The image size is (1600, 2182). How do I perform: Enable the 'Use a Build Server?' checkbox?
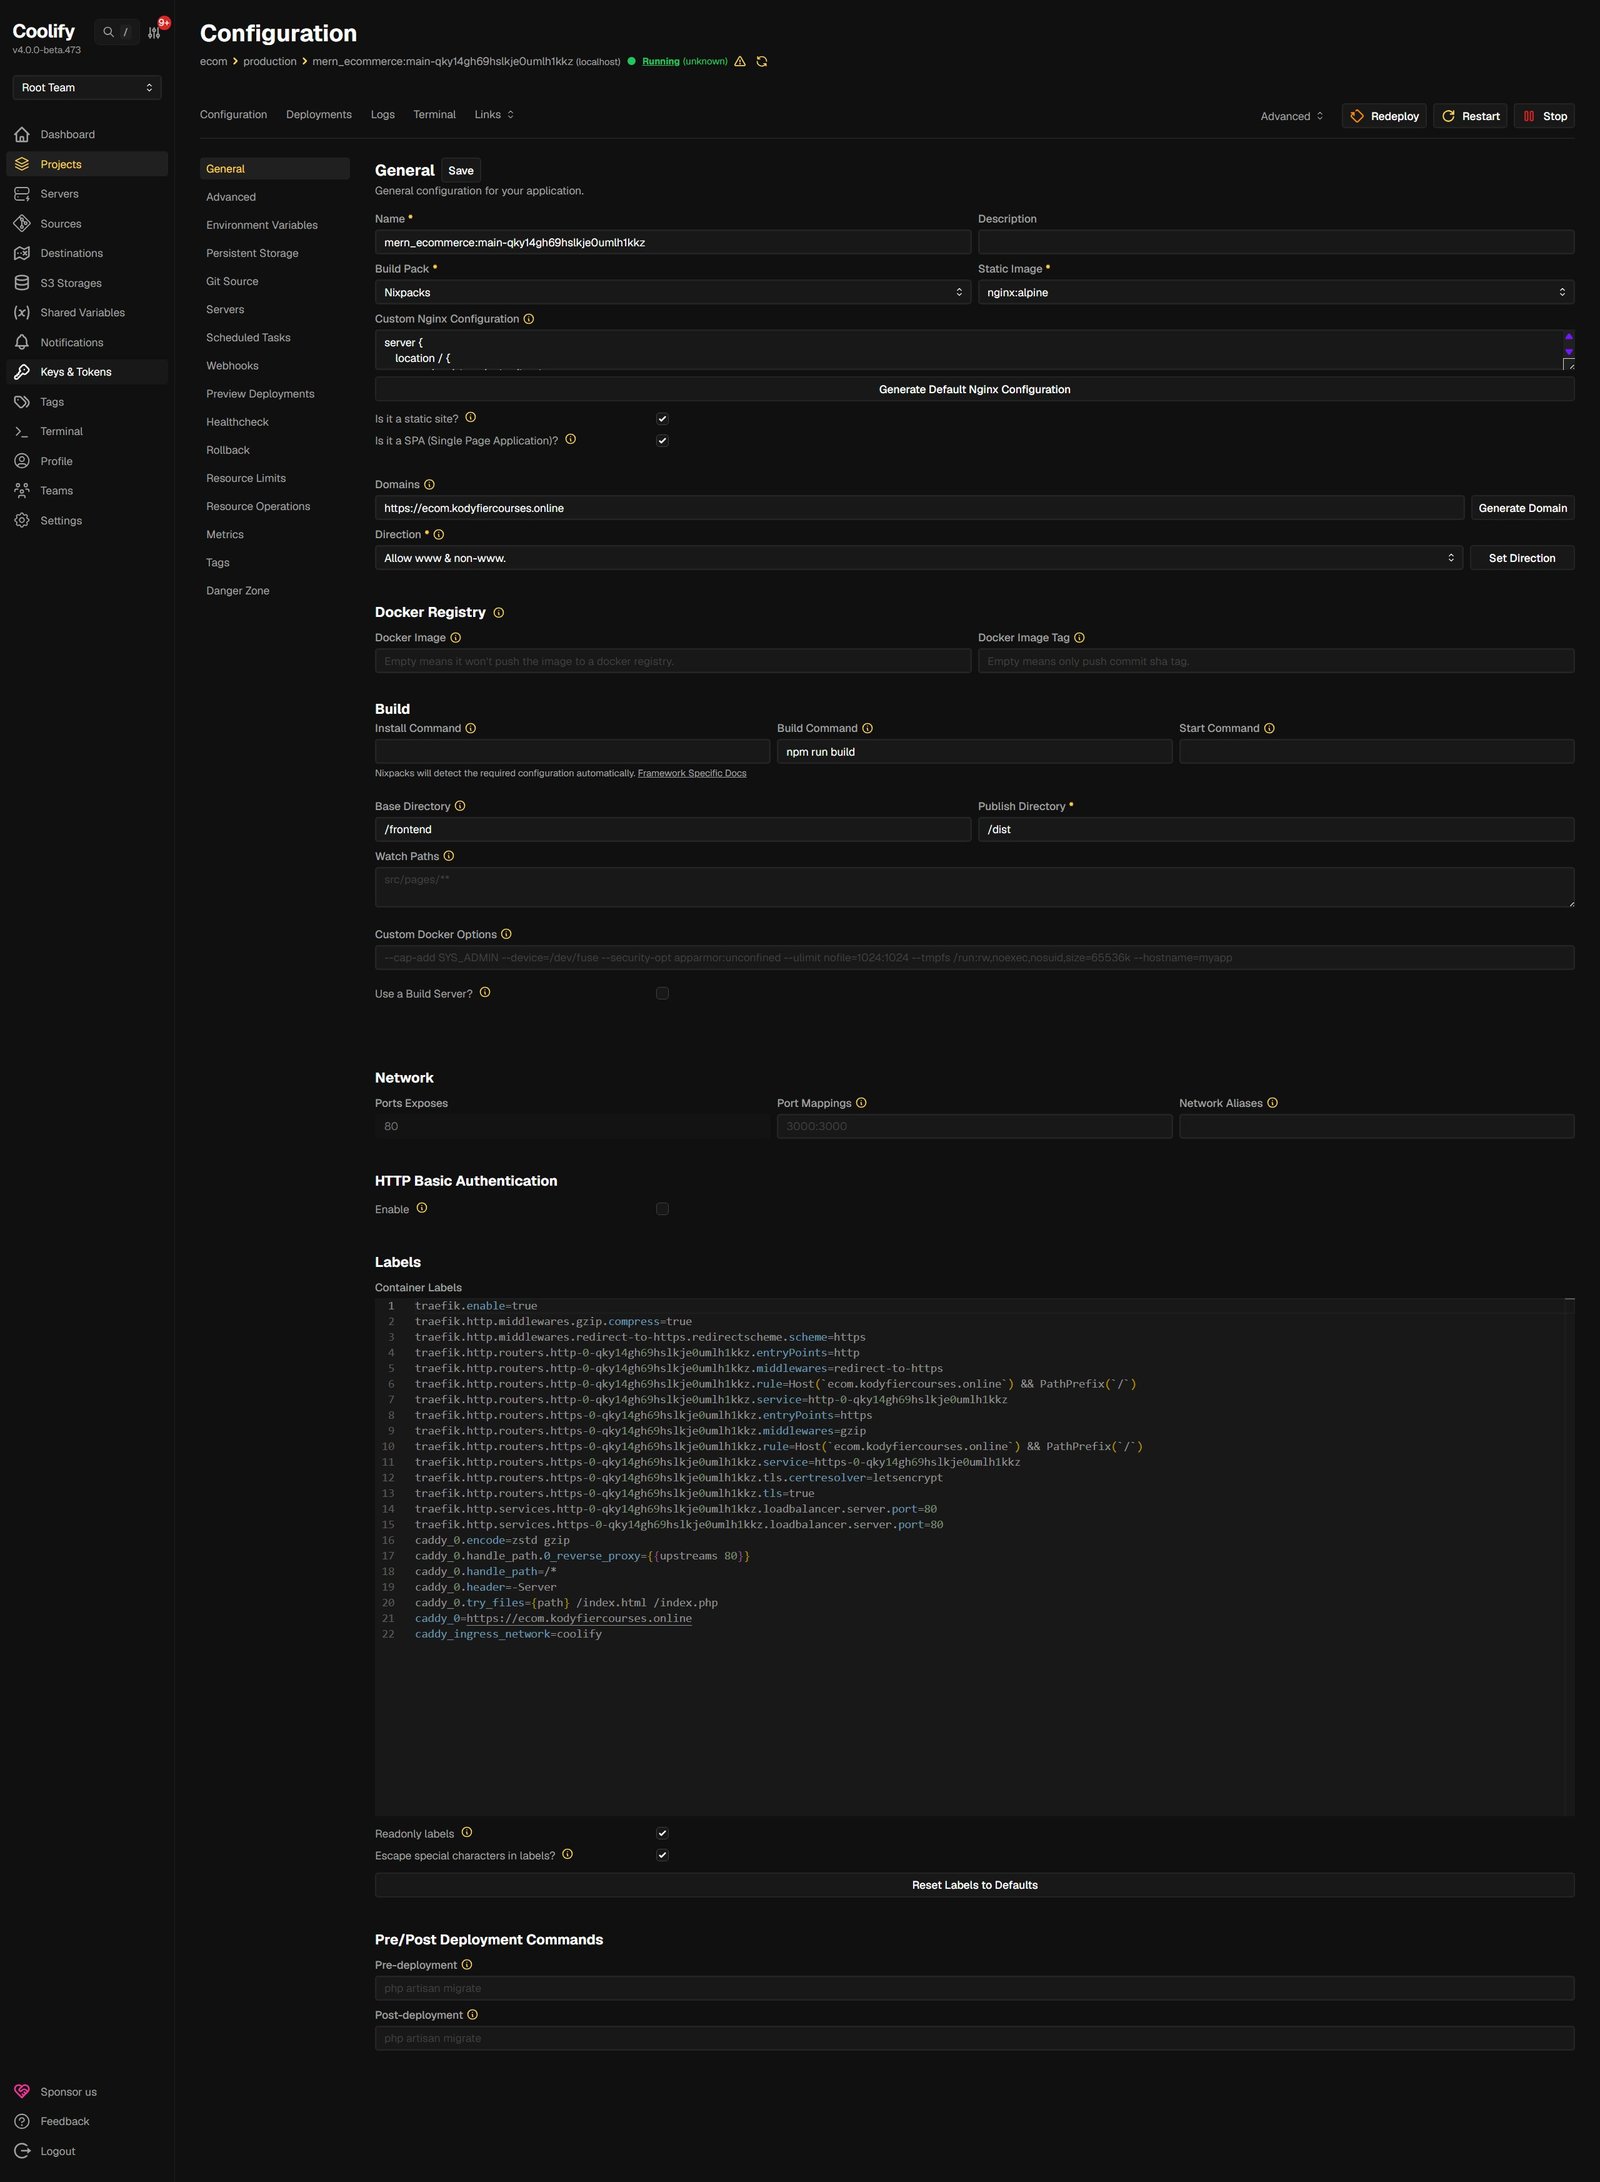pyautogui.click(x=662, y=993)
